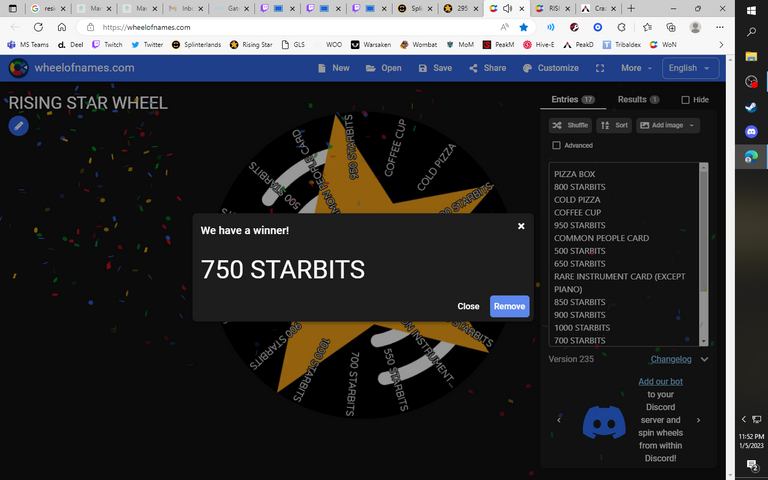768x480 pixels.
Task: Open the Add image dropdown
Action: (x=668, y=125)
